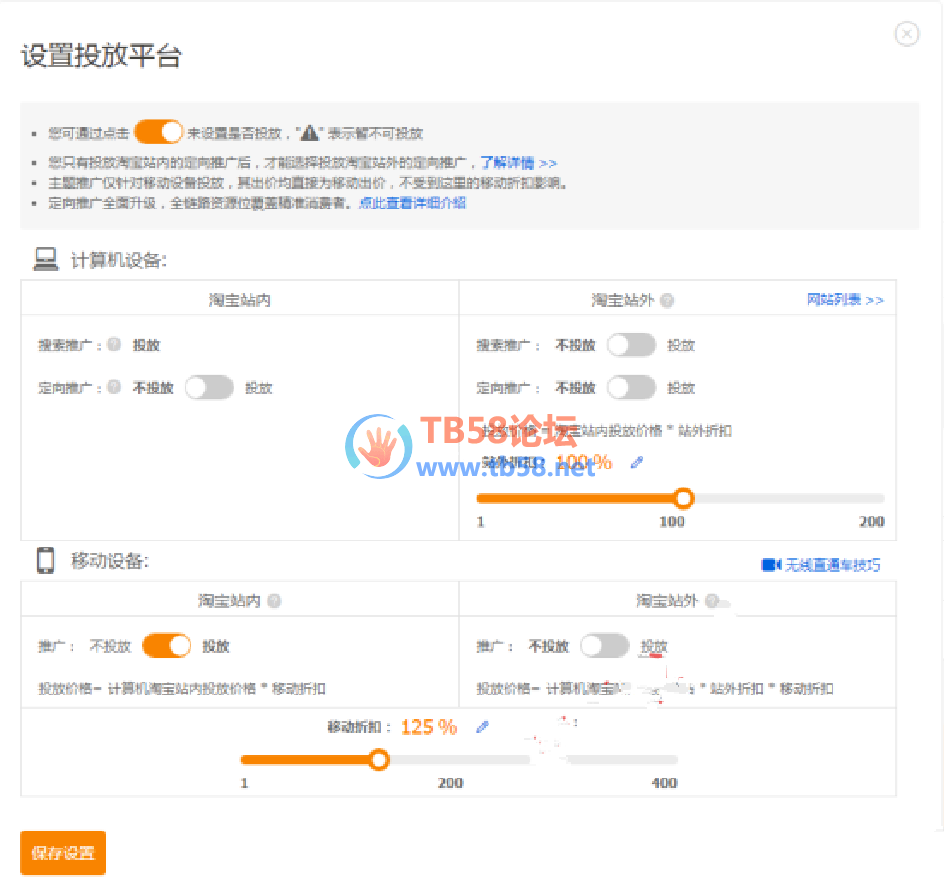Toggle the sample orange switch in tips

pyautogui.click(x=158, y=132)
